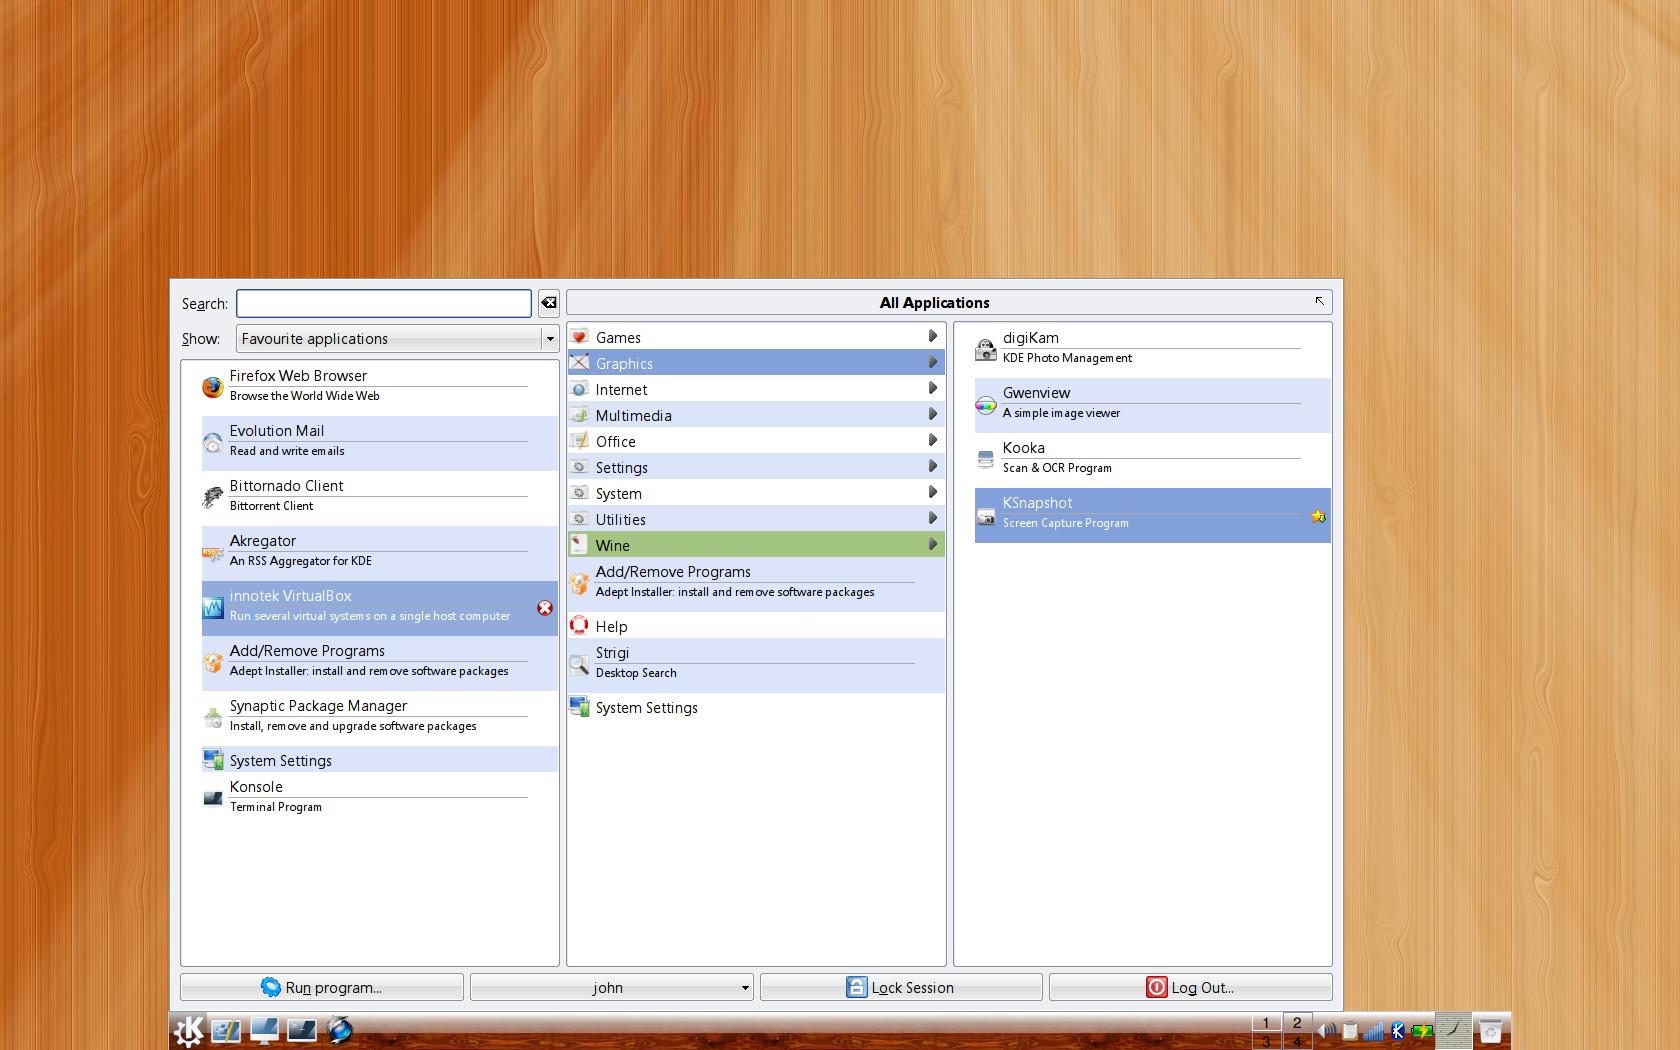Switch to virtual desktop 3
This screenshot has width=1680, height=1050.
point(1266,1041)
